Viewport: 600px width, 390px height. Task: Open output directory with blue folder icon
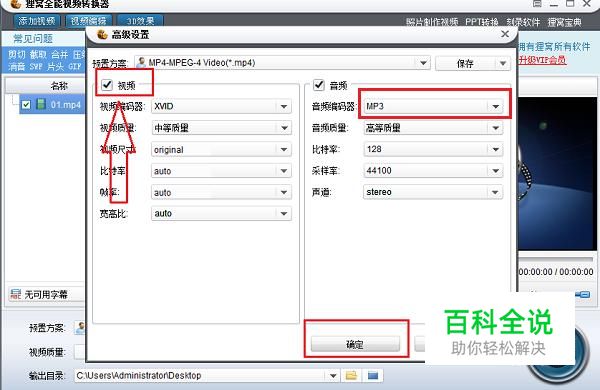[x=373, y=376]
